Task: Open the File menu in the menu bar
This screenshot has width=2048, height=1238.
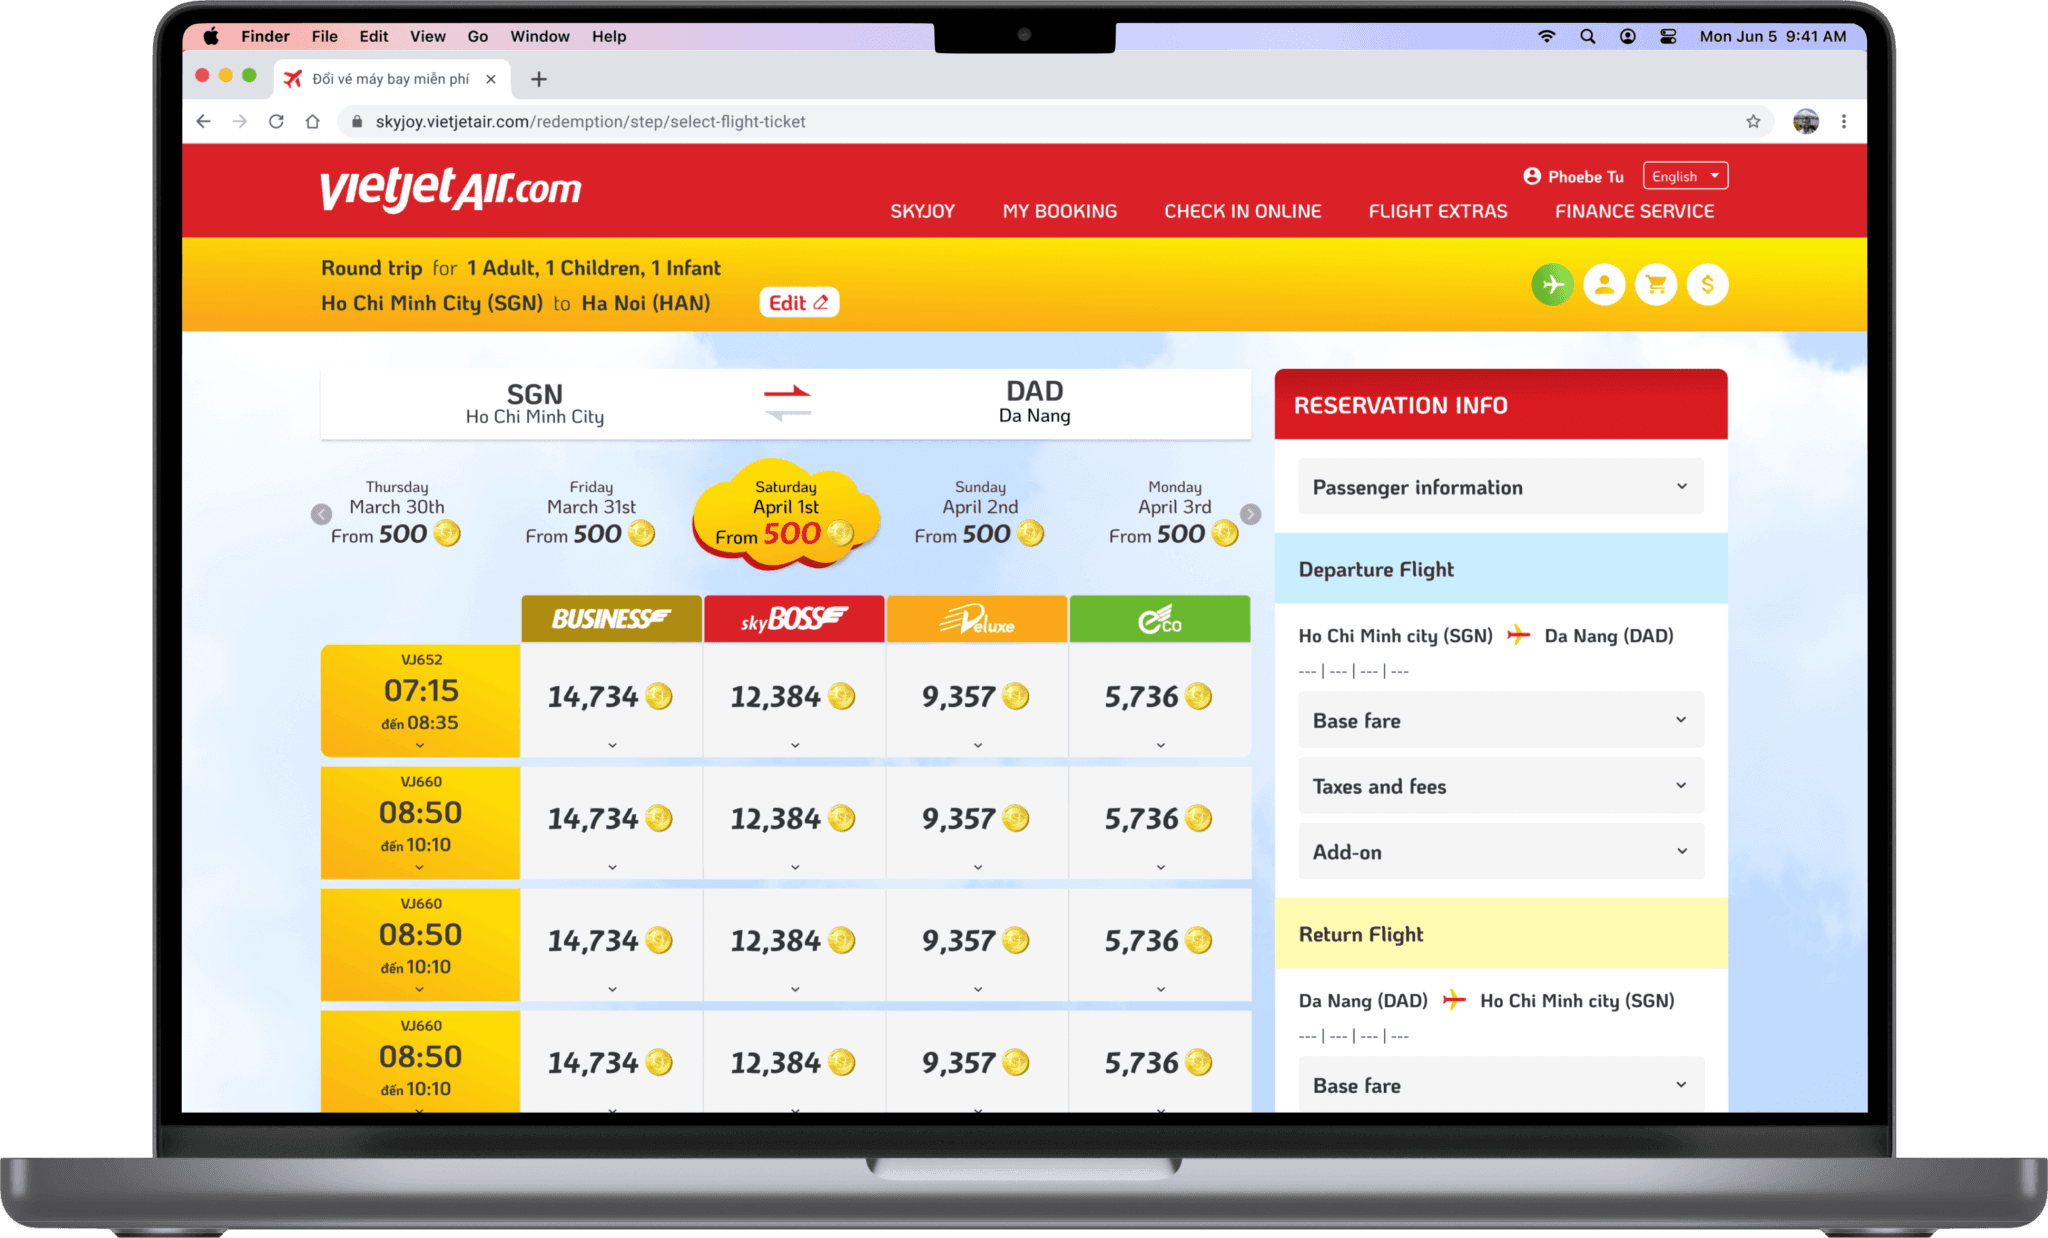Action: pos(324,36)
